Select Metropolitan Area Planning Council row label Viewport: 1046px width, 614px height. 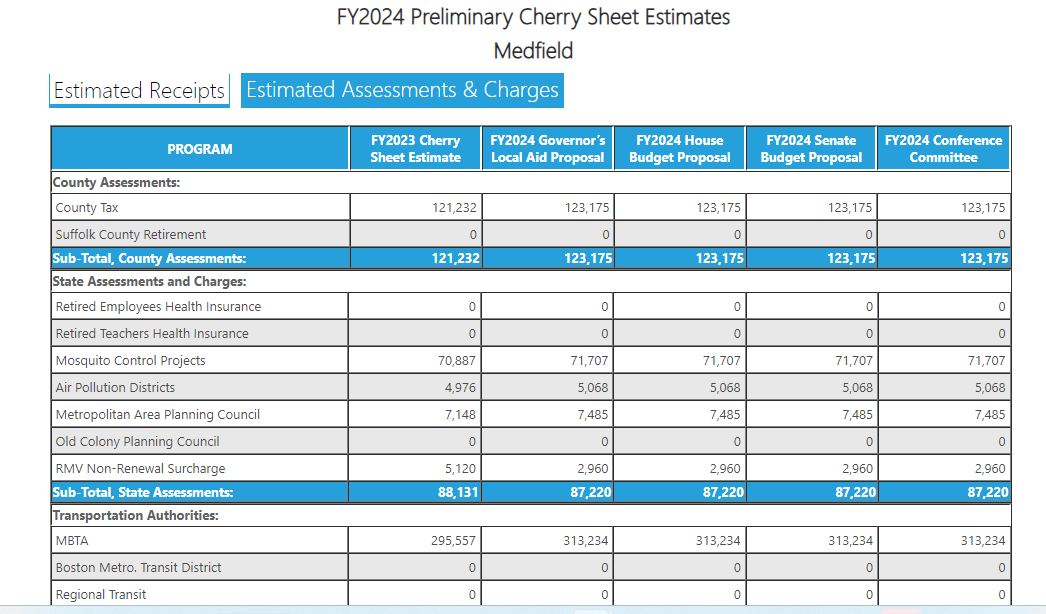coord(158,415)
